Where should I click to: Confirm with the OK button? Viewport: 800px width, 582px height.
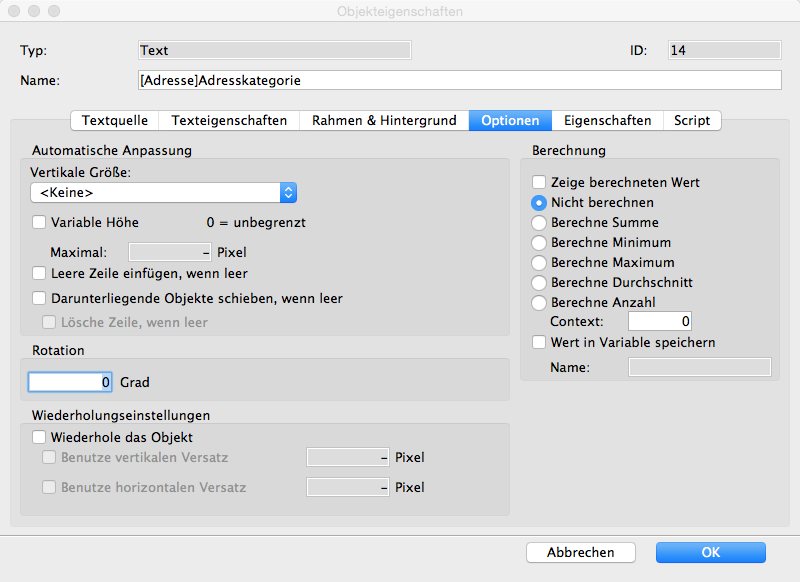710,553
